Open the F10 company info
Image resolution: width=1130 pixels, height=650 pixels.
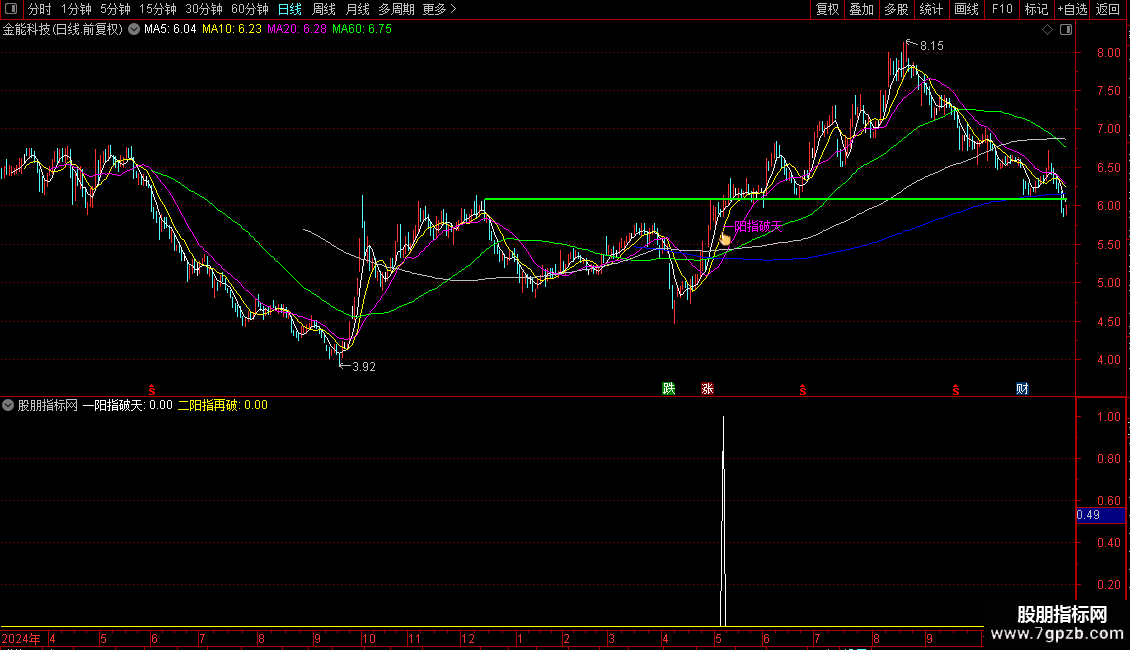[1002, 9]
